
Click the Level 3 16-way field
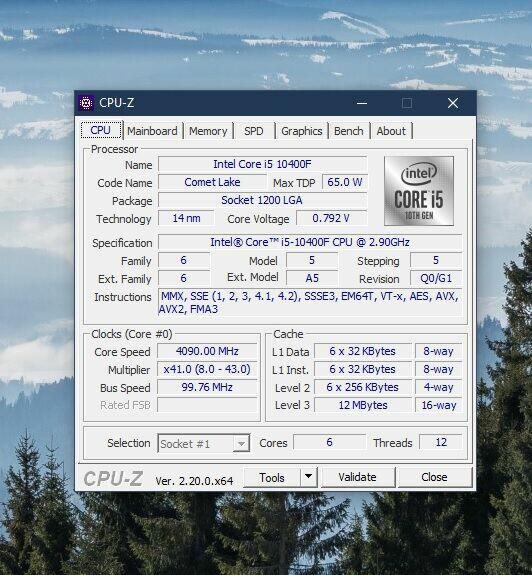(439, 405)
